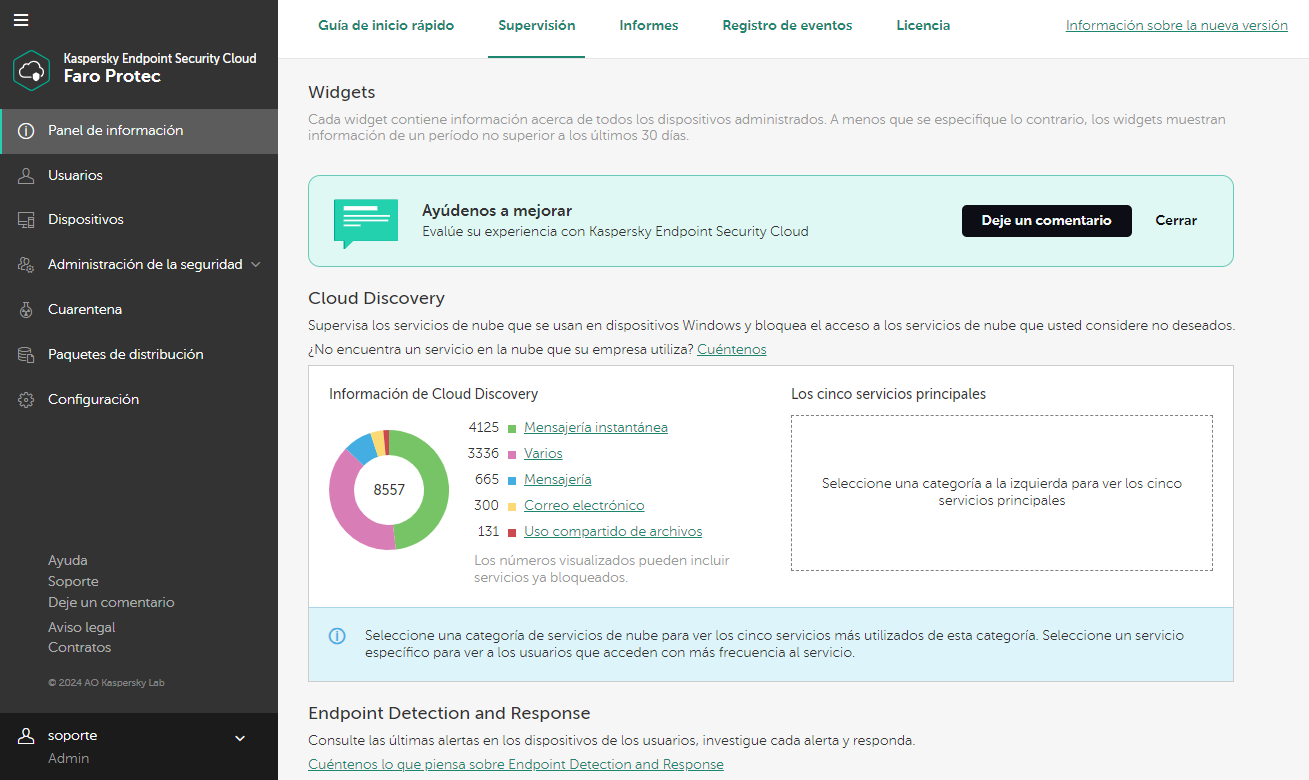
Task: Click the 665 count value
Action: click(x=487, y=480)
